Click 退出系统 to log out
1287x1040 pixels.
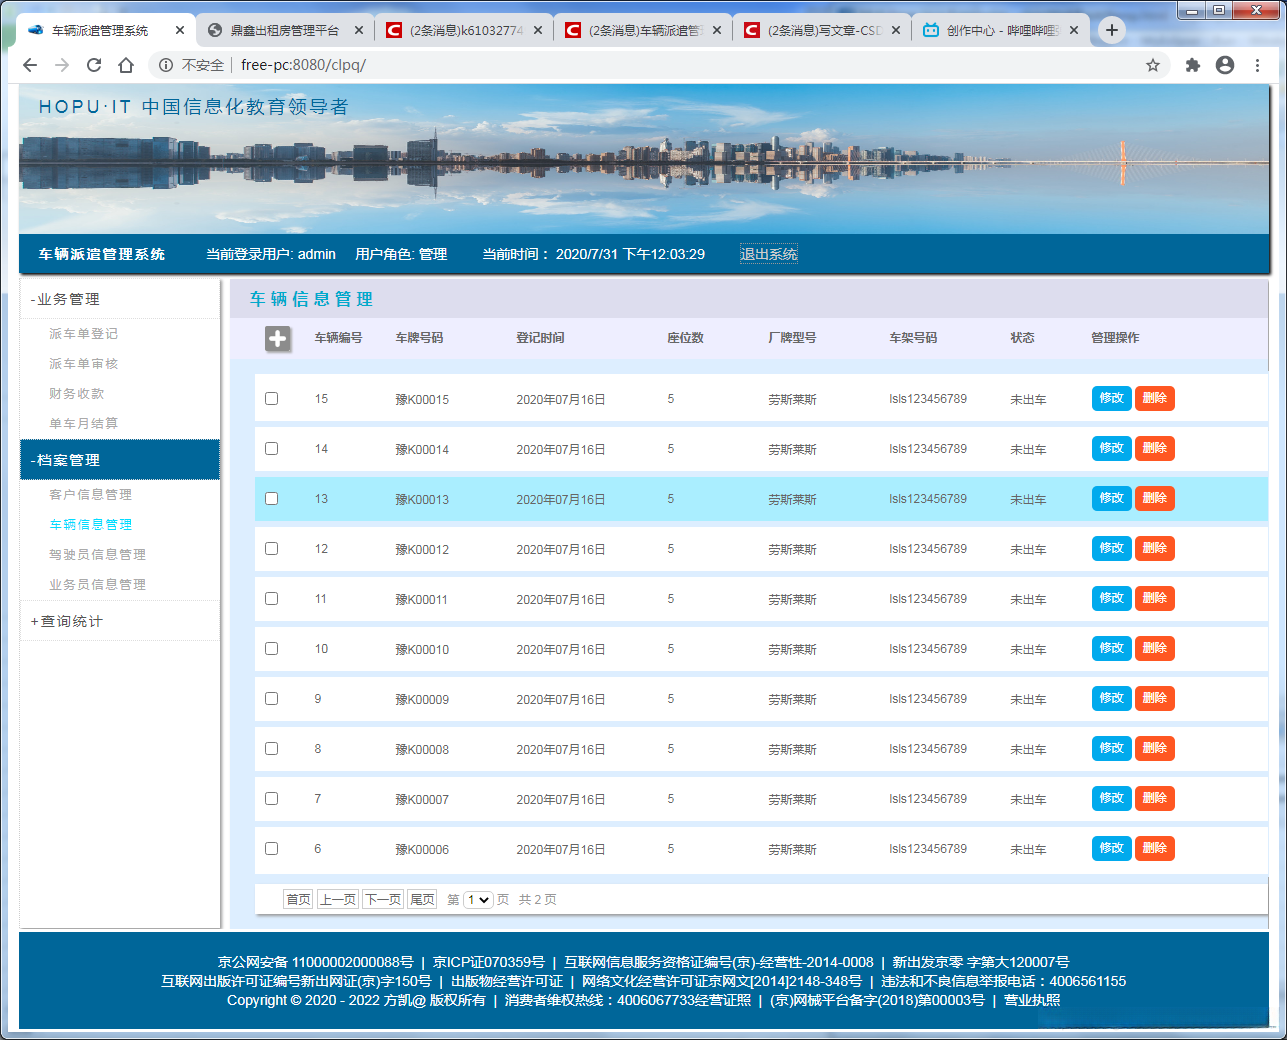coord(768,254)
